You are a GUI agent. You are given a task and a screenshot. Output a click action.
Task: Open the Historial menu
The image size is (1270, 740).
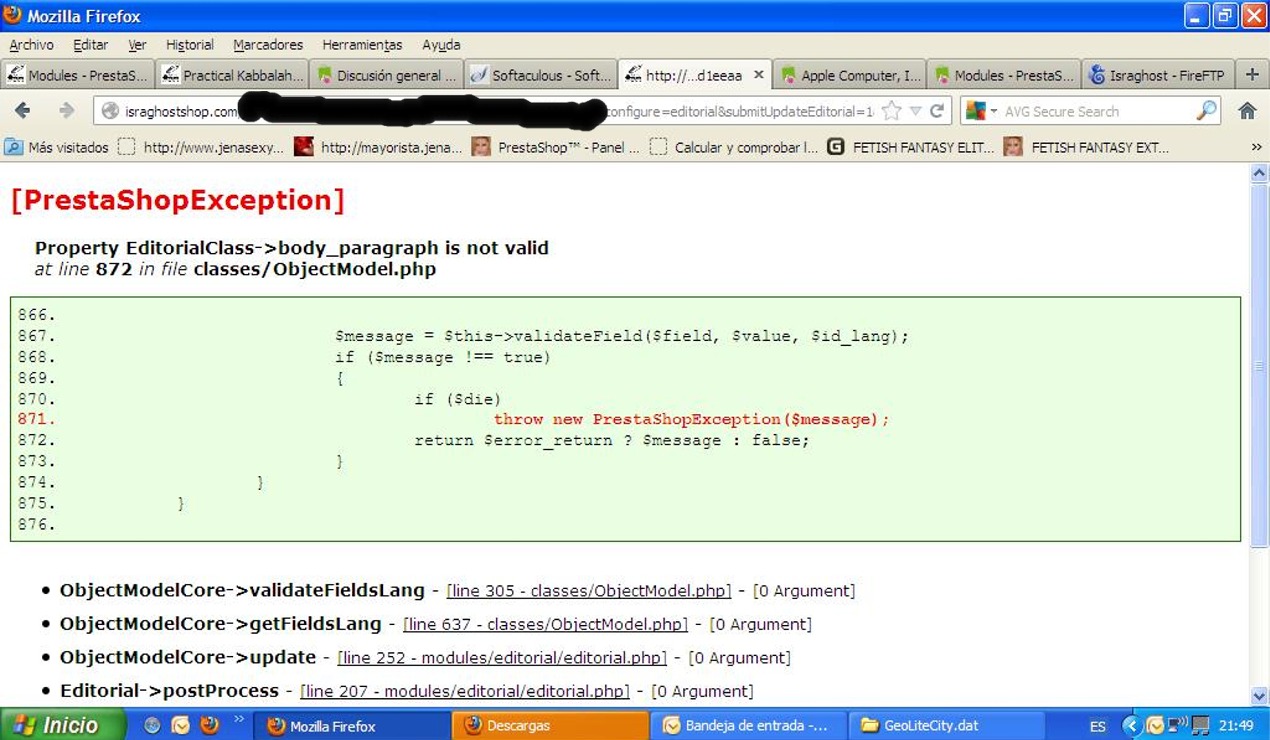tap(190, 45)
